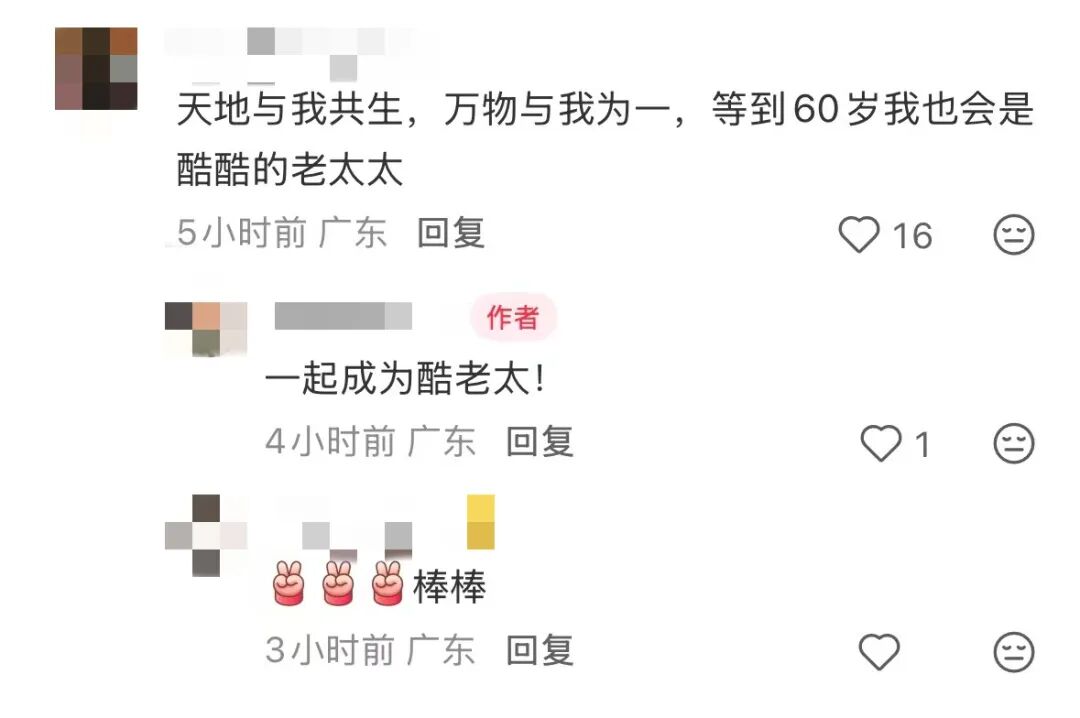
Task: Tap the face icon on 棒棒 comment
Action: 1014,651
